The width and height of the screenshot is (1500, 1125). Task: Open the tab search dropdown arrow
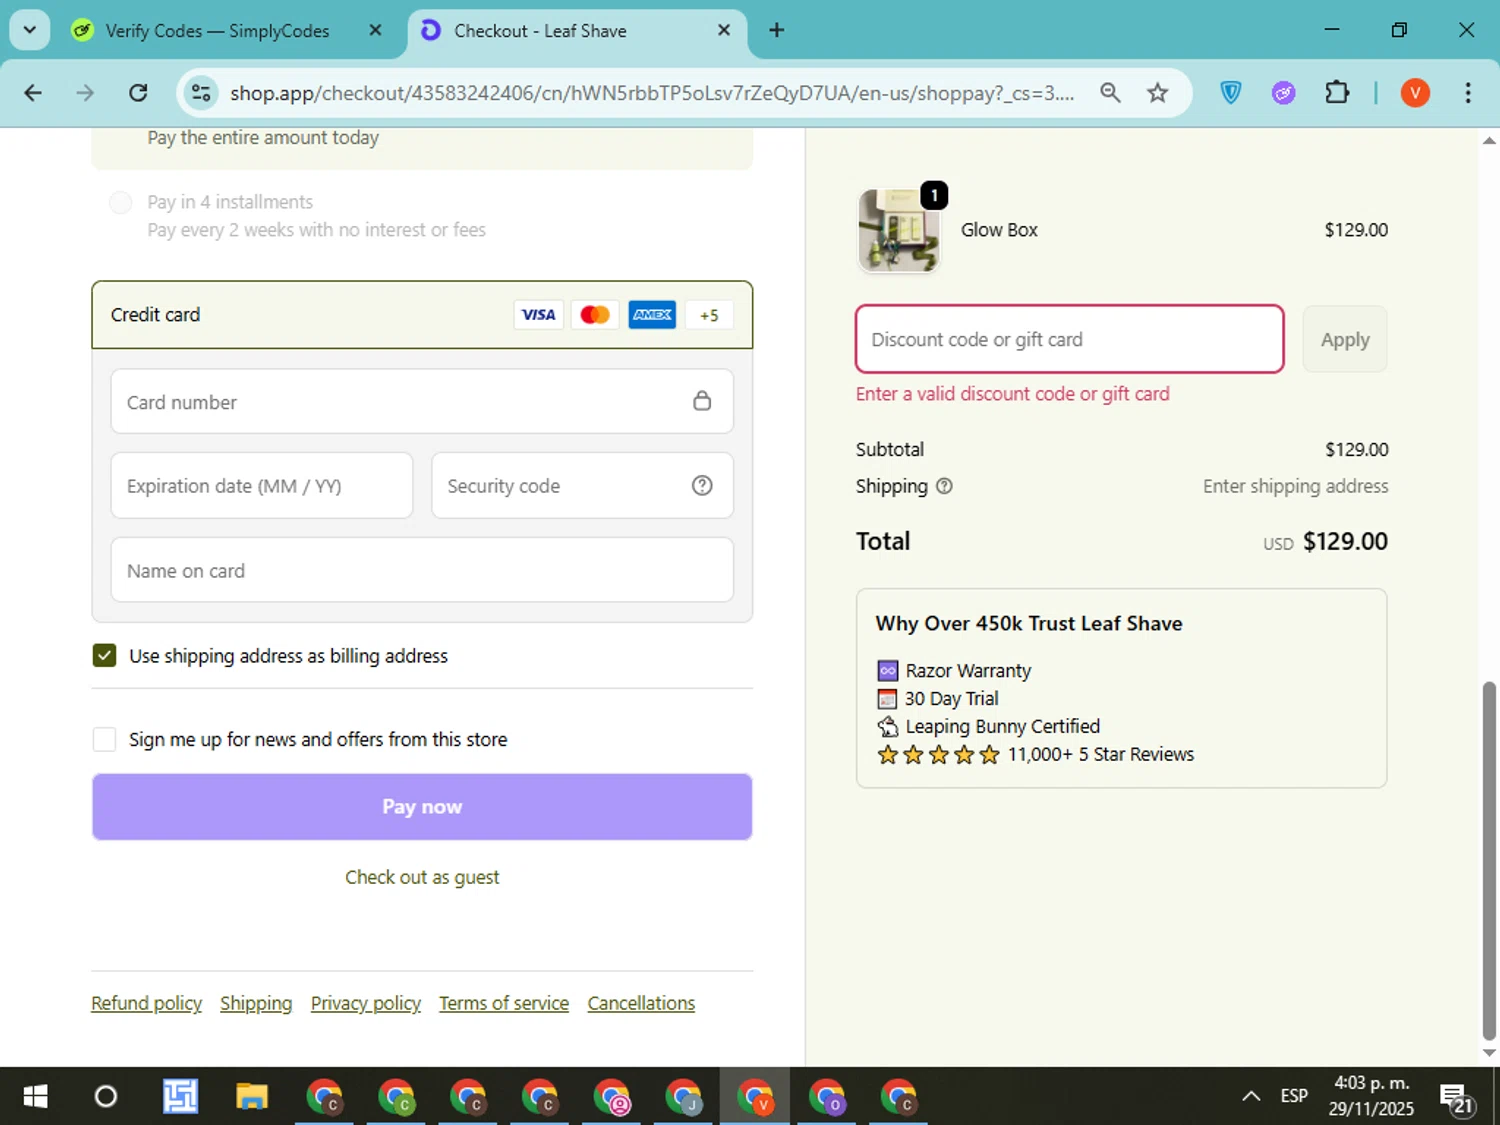pyautogui.click(x=30, y=30)
